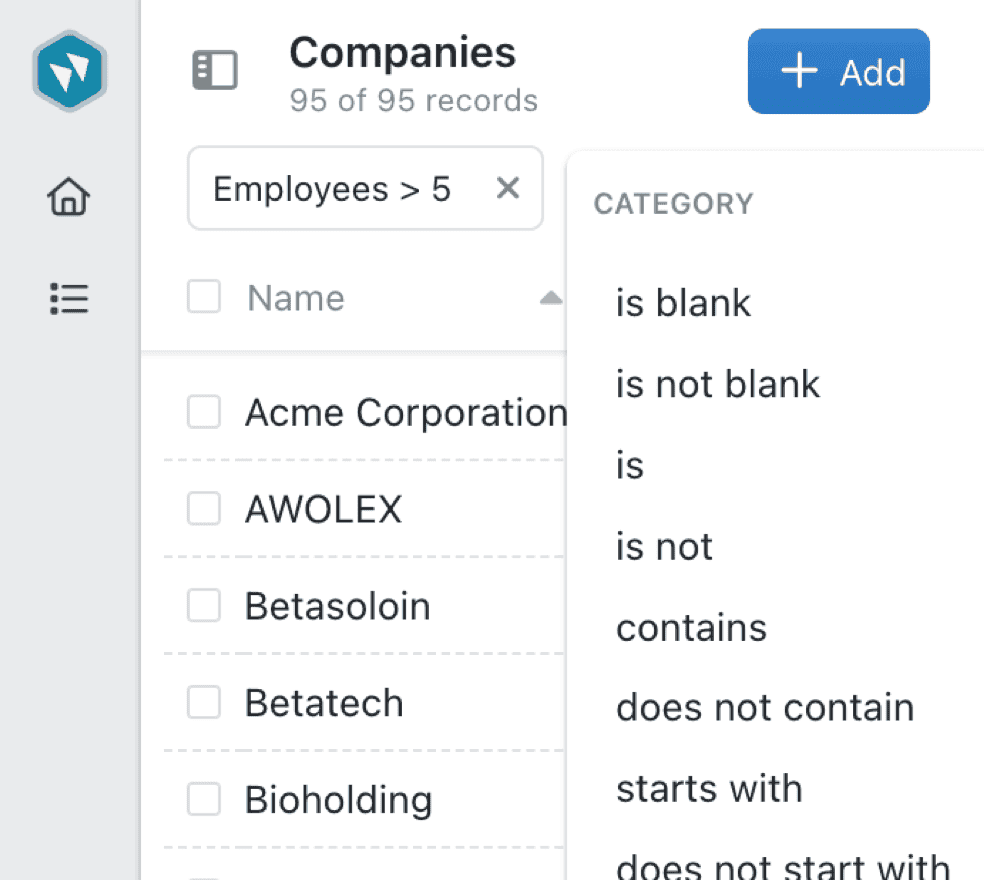Click the sort arrow on the Name column
Viewport: 984px width, 880px height.
click(552, 297)
